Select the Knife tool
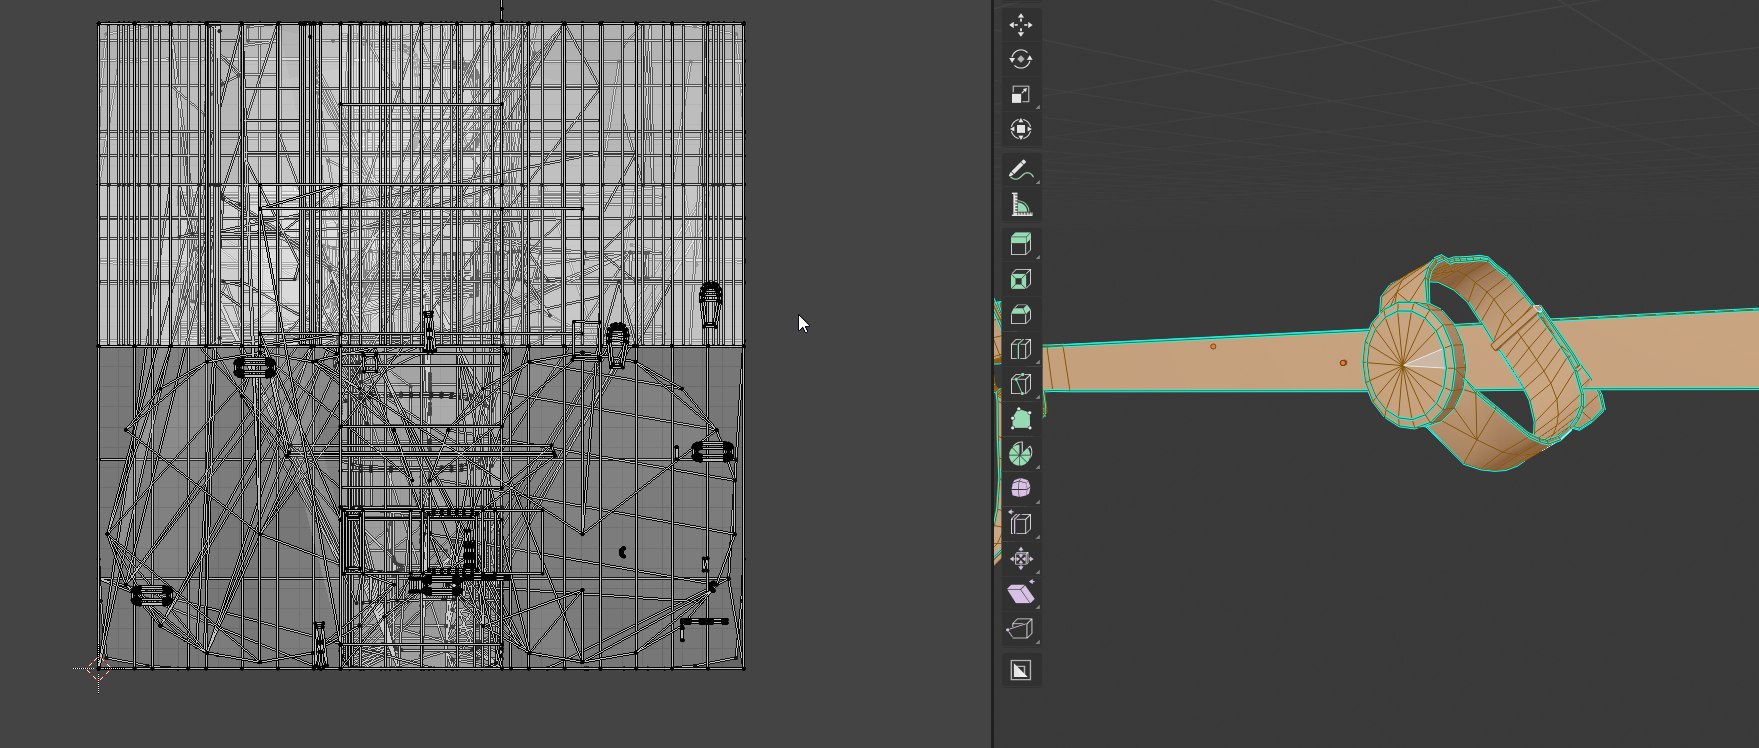Image resolution: width=1759 pixels, height=748 pixels. click(1020, 385)
